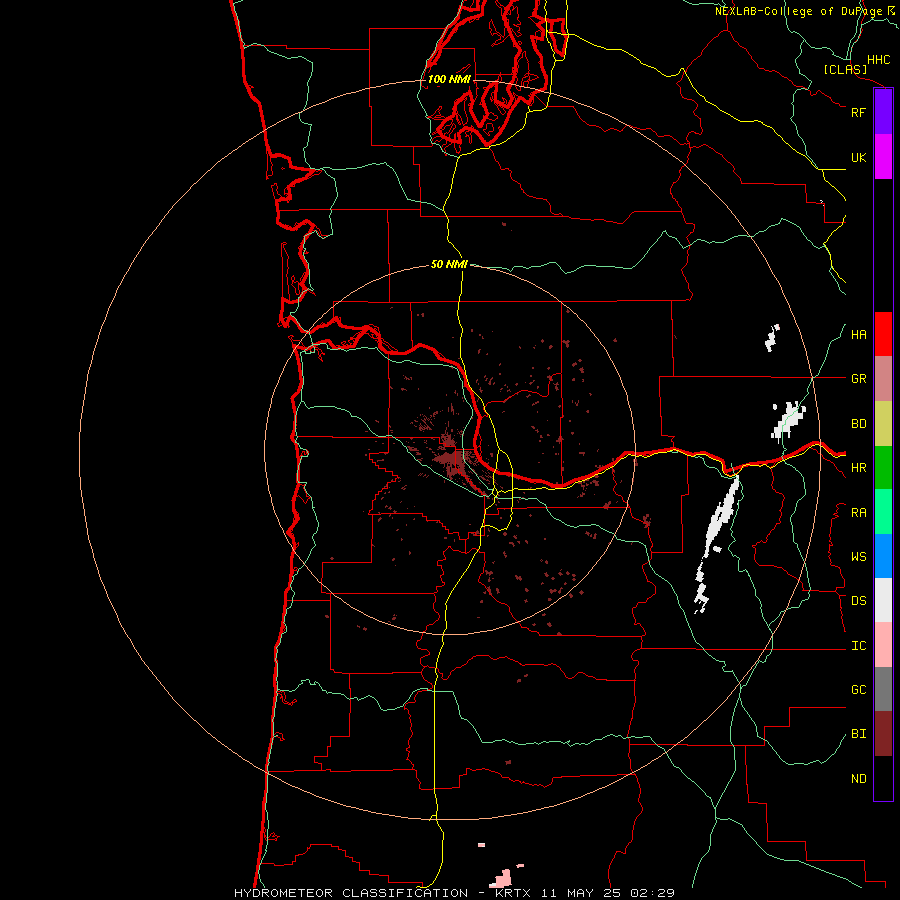Click the yellow BD legend color swatch

click(883, 424)
